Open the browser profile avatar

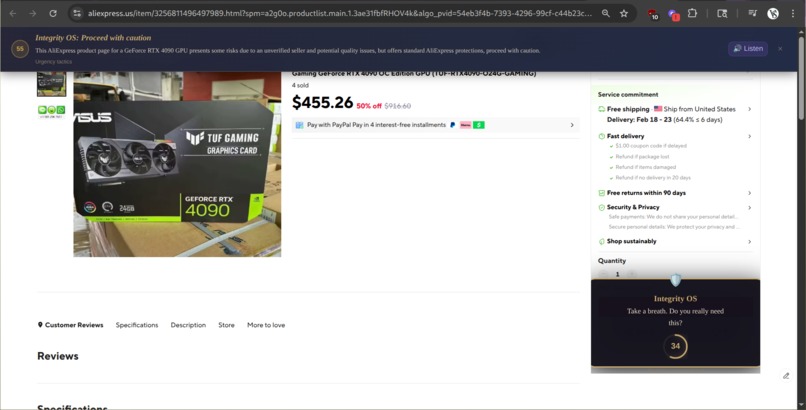pyautogui.click(x=773, y=14)
